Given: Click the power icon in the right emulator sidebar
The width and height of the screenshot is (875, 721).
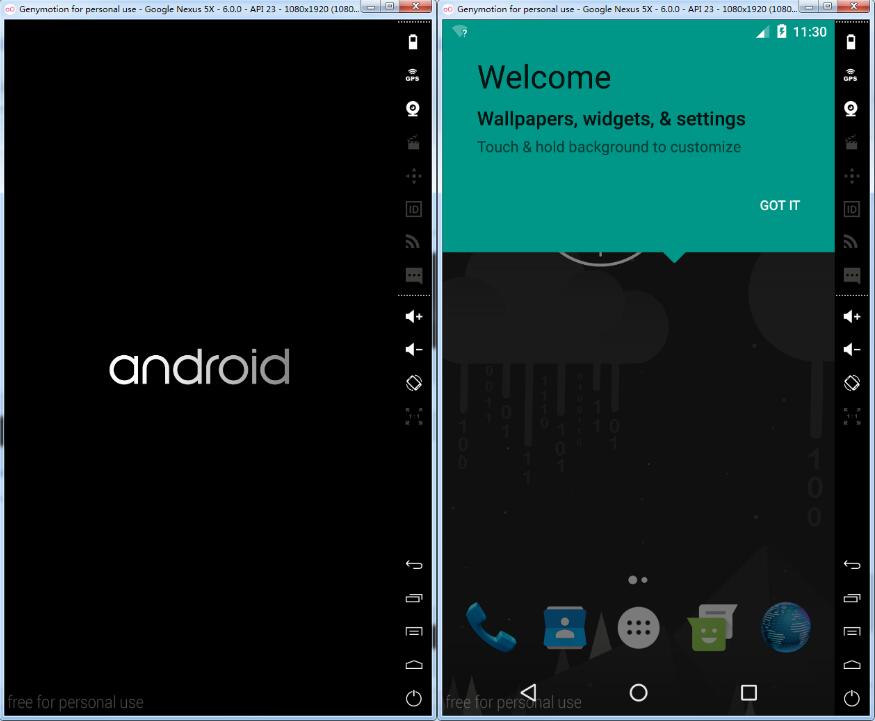Looking at the screenshot, I should click(x=852, y=698).
